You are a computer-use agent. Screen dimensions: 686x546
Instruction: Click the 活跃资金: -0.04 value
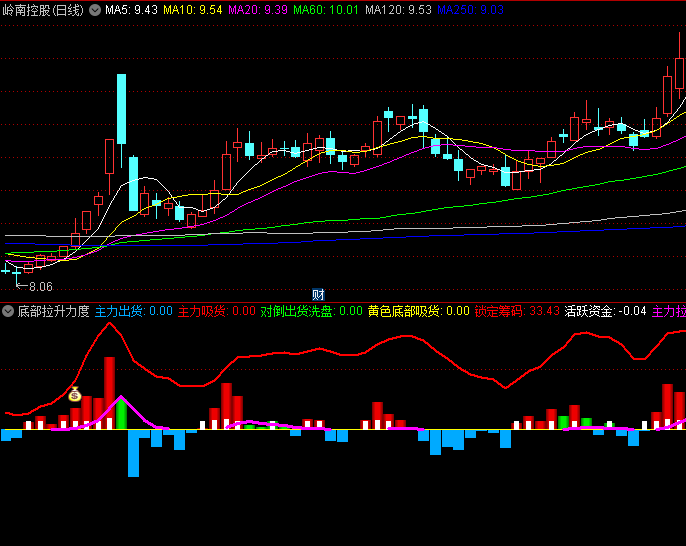606,312
